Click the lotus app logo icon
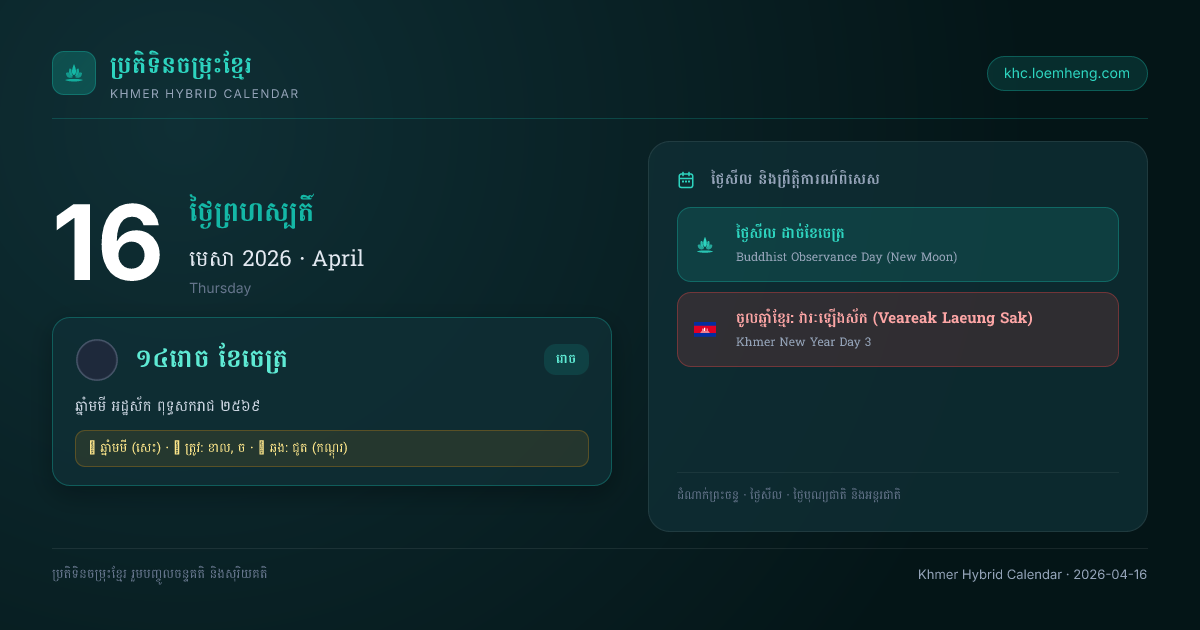This screenshot has height=630, width=1200. click(74, 73)
